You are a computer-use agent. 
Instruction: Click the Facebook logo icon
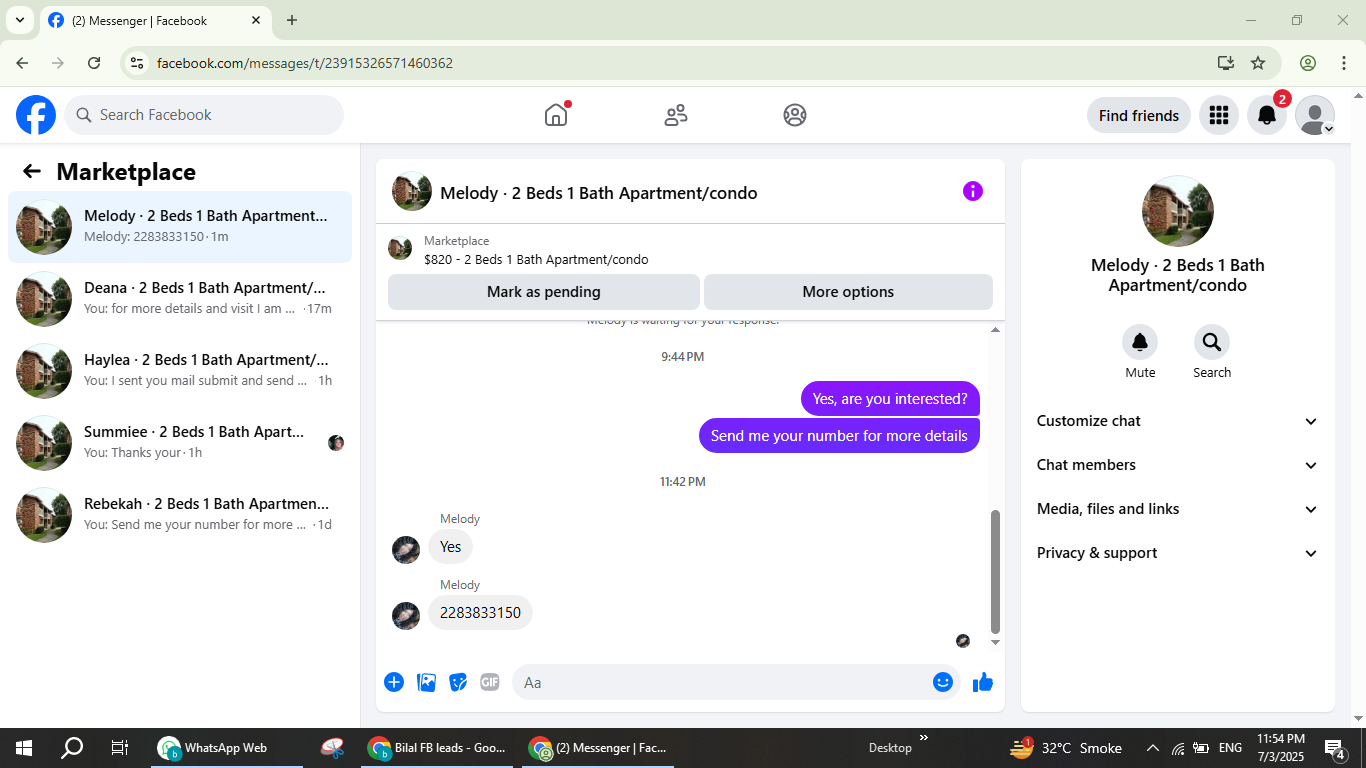click(x=36, y=115)
